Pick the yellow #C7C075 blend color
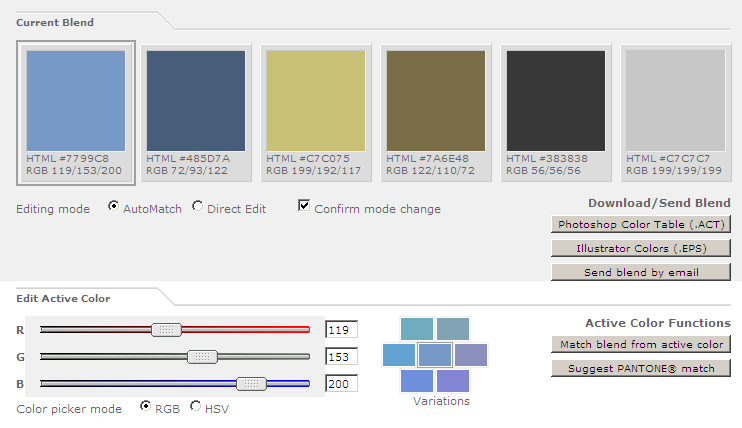The image size is (742, 428). pos(316,101)
